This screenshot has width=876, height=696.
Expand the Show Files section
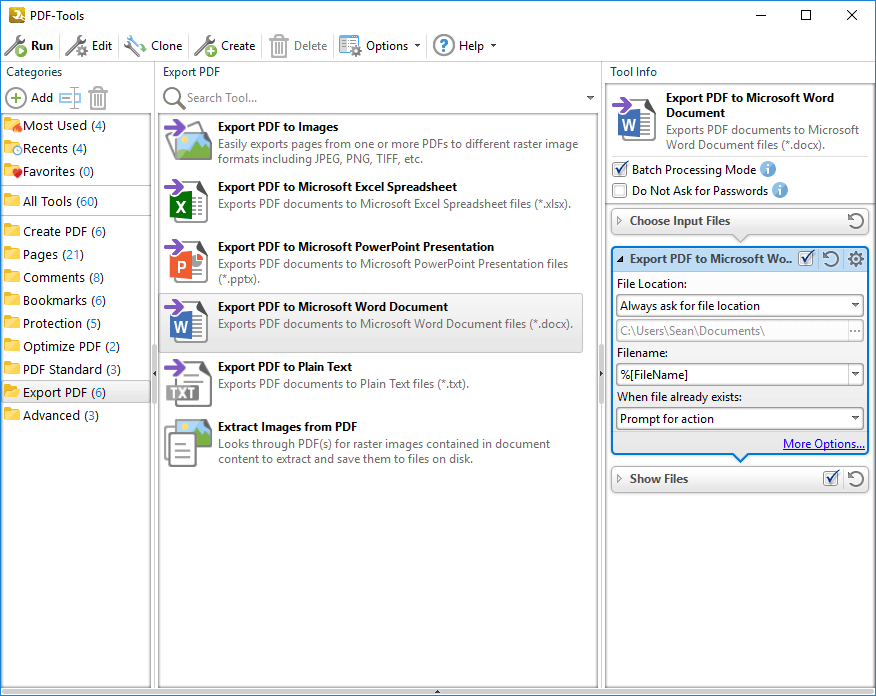click(x=619, y=479)
